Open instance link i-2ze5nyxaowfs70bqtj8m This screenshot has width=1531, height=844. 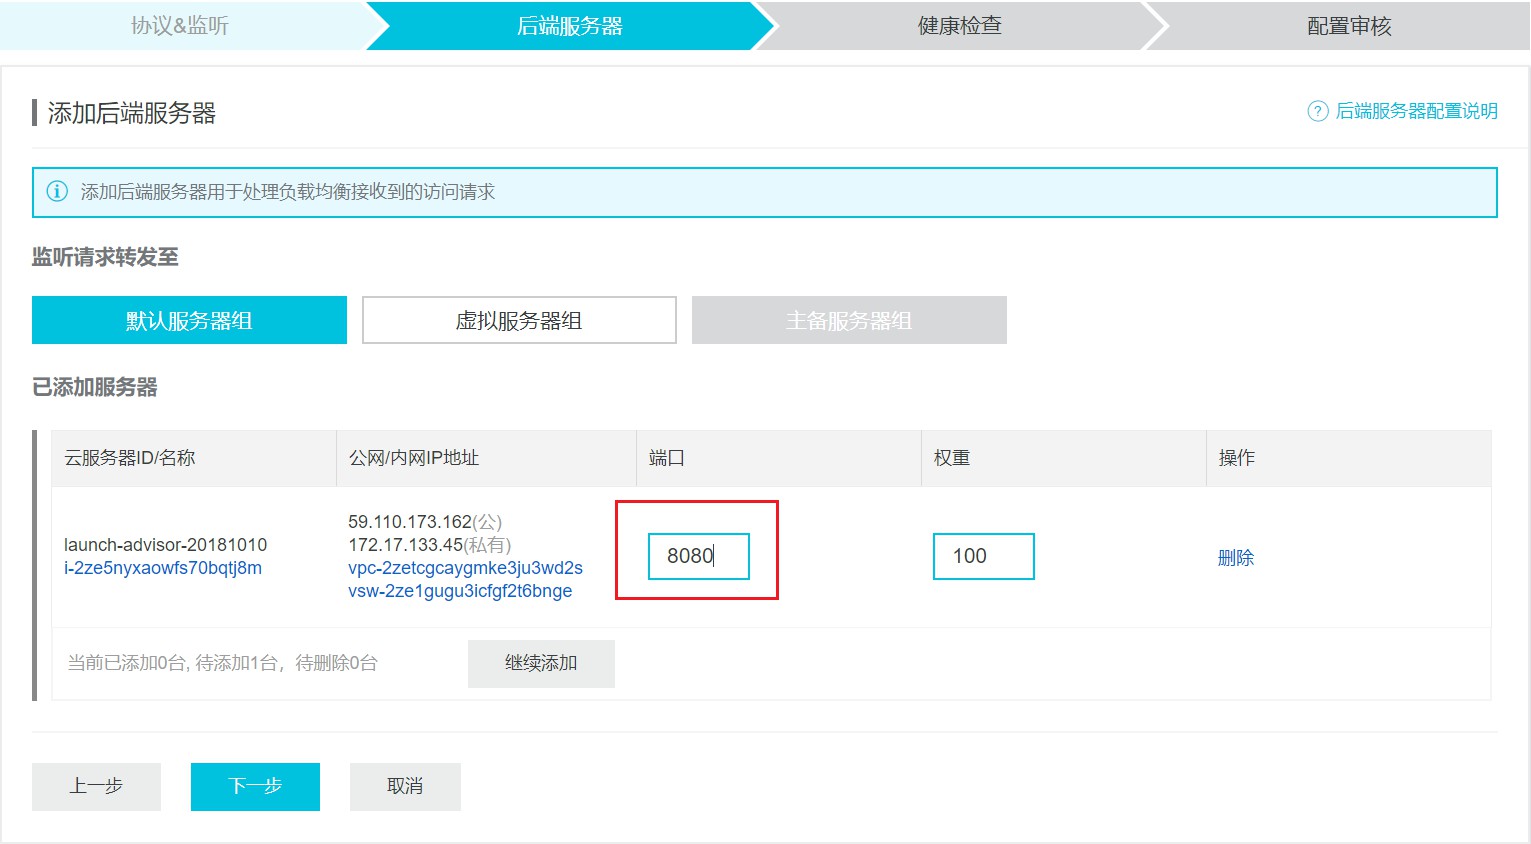pos(163,568)
